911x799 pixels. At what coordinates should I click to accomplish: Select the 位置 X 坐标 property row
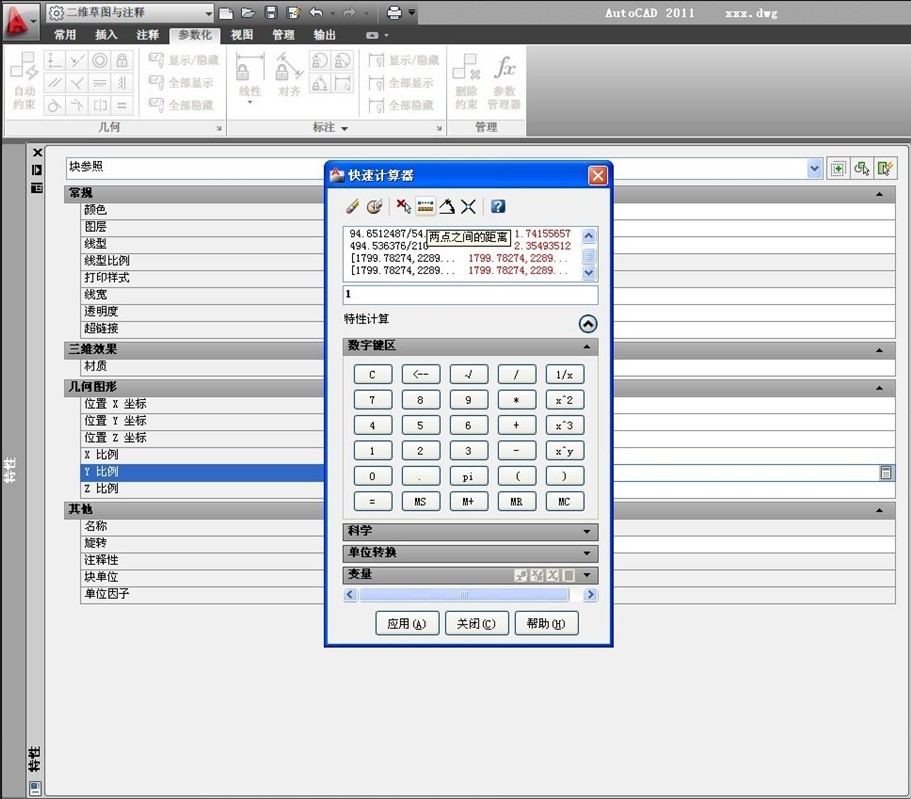pyautogui.click(x=488, y=404)
